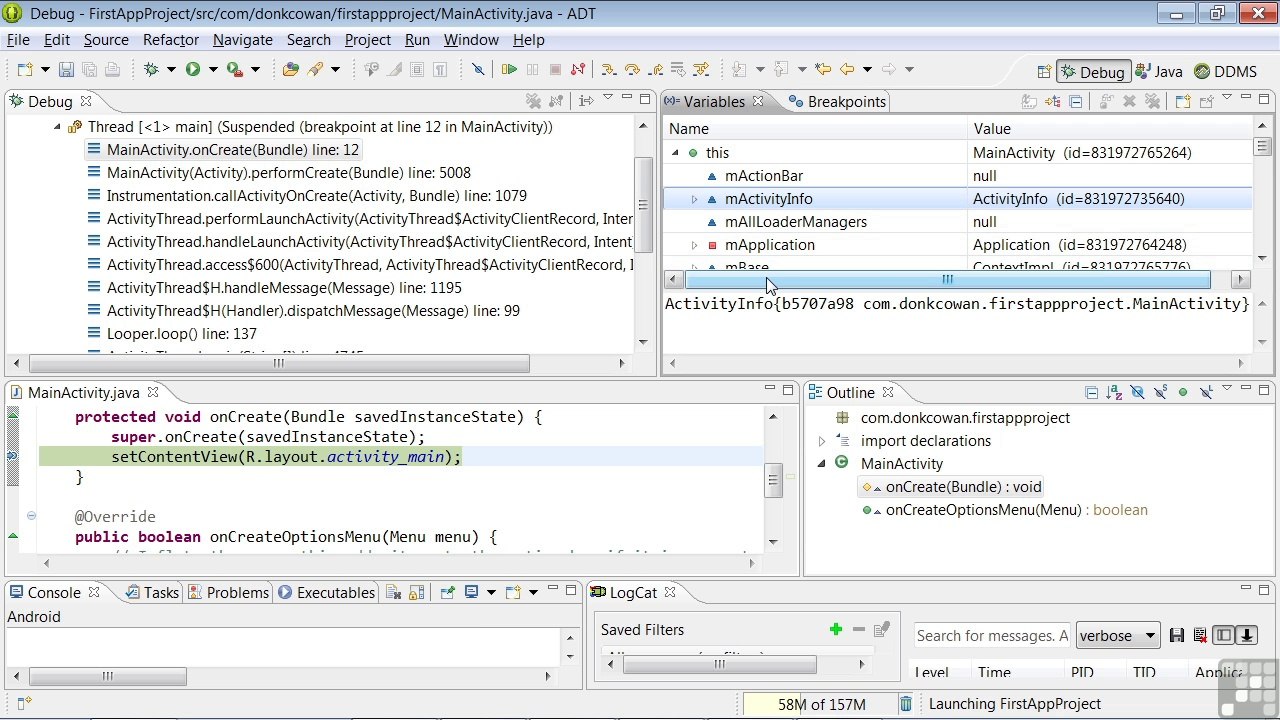Click the External Tools run icon

pos(234,69)
